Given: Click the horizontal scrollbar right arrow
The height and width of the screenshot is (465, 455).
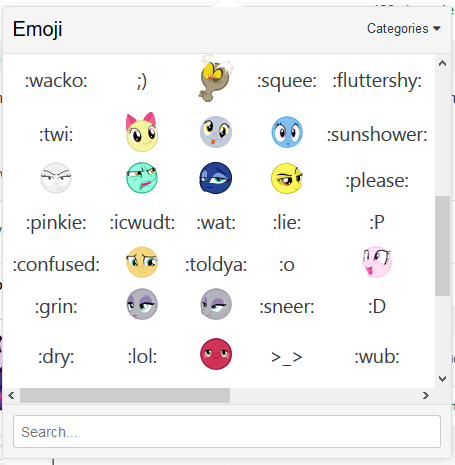Looking at the screenshot, I should (426, 395).
